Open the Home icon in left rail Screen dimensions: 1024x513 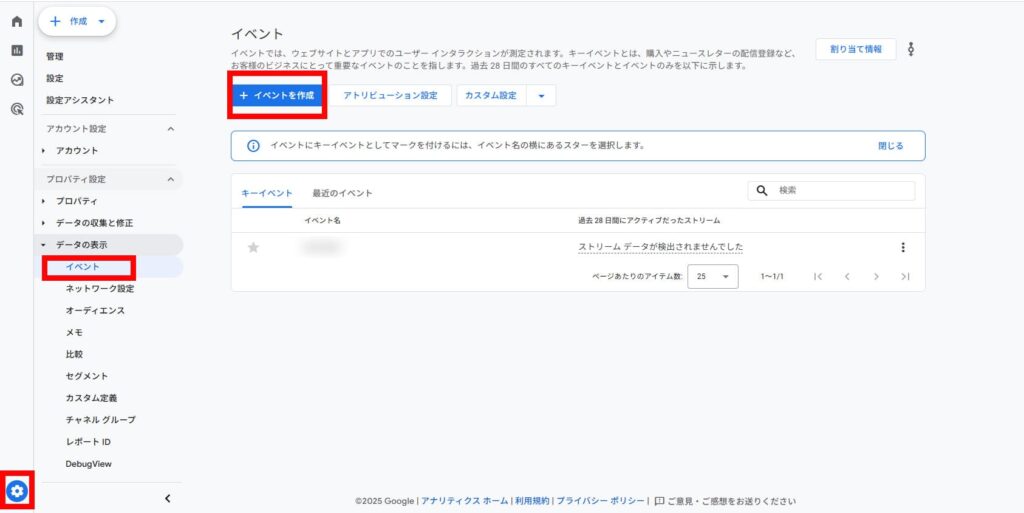pos(16,21)
